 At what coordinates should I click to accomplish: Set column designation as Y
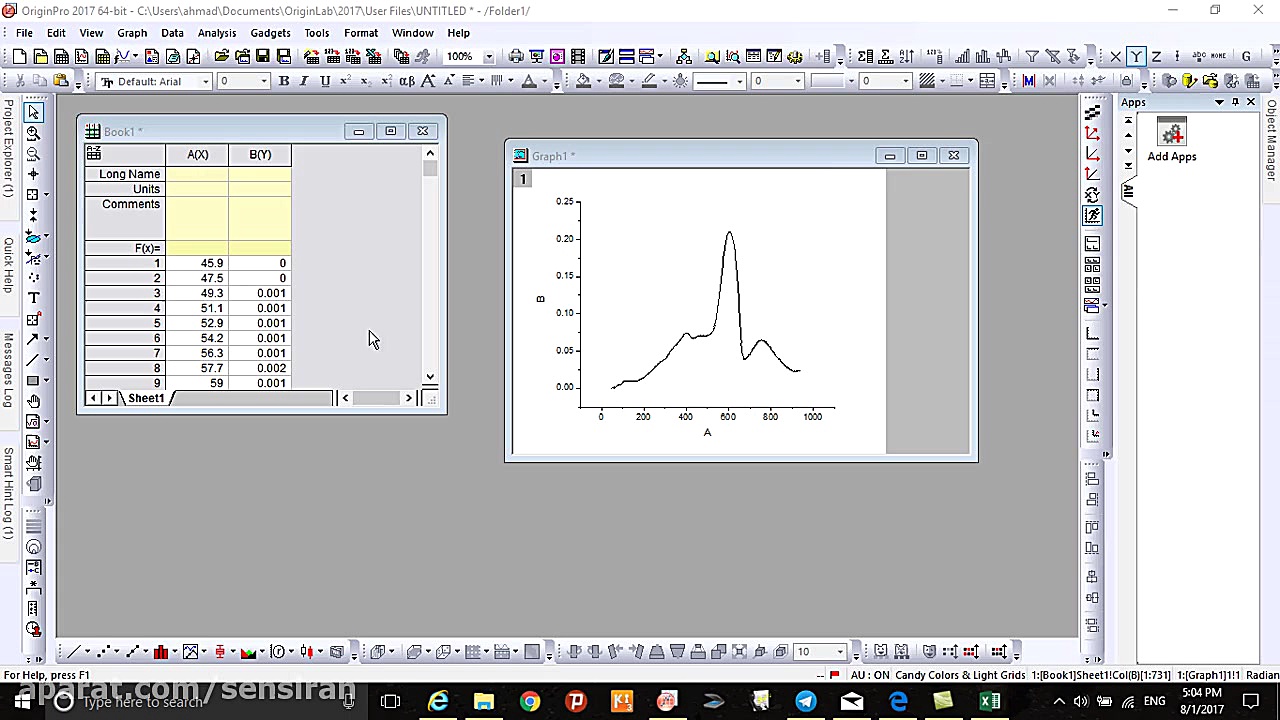[x=1136, y=57]
